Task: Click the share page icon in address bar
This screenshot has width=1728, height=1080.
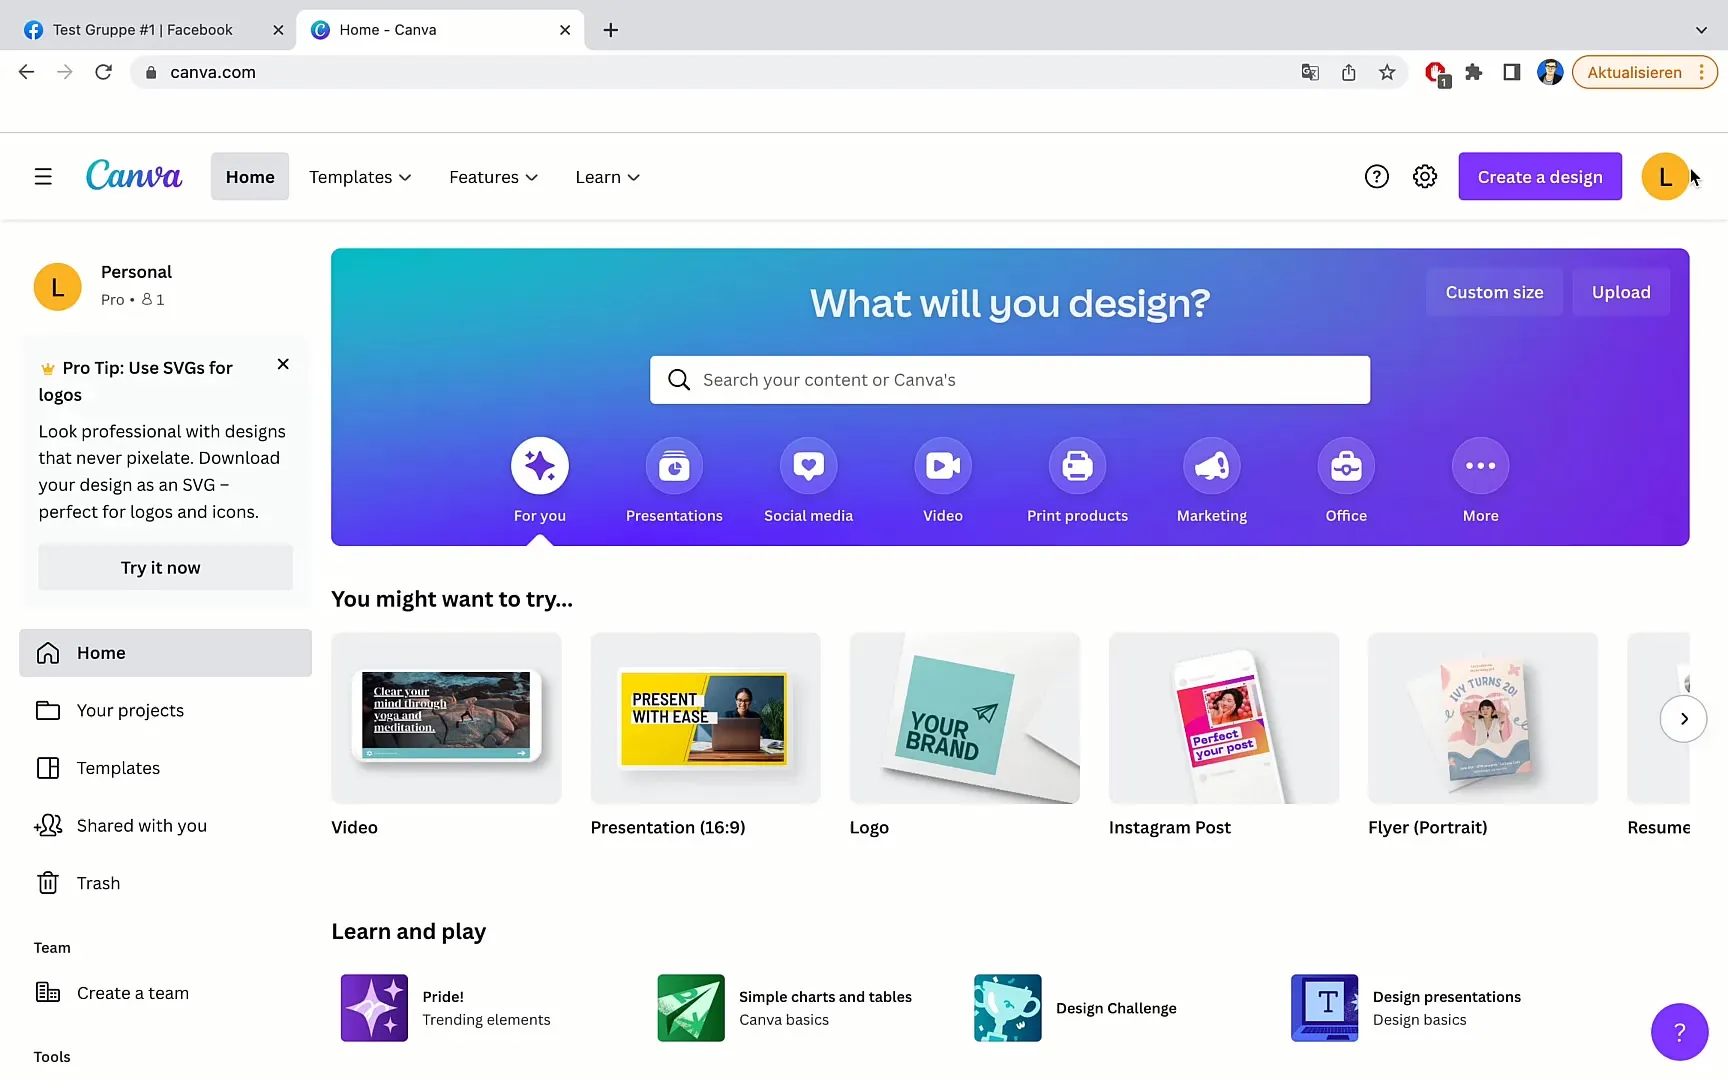Action: [1349, 72]
